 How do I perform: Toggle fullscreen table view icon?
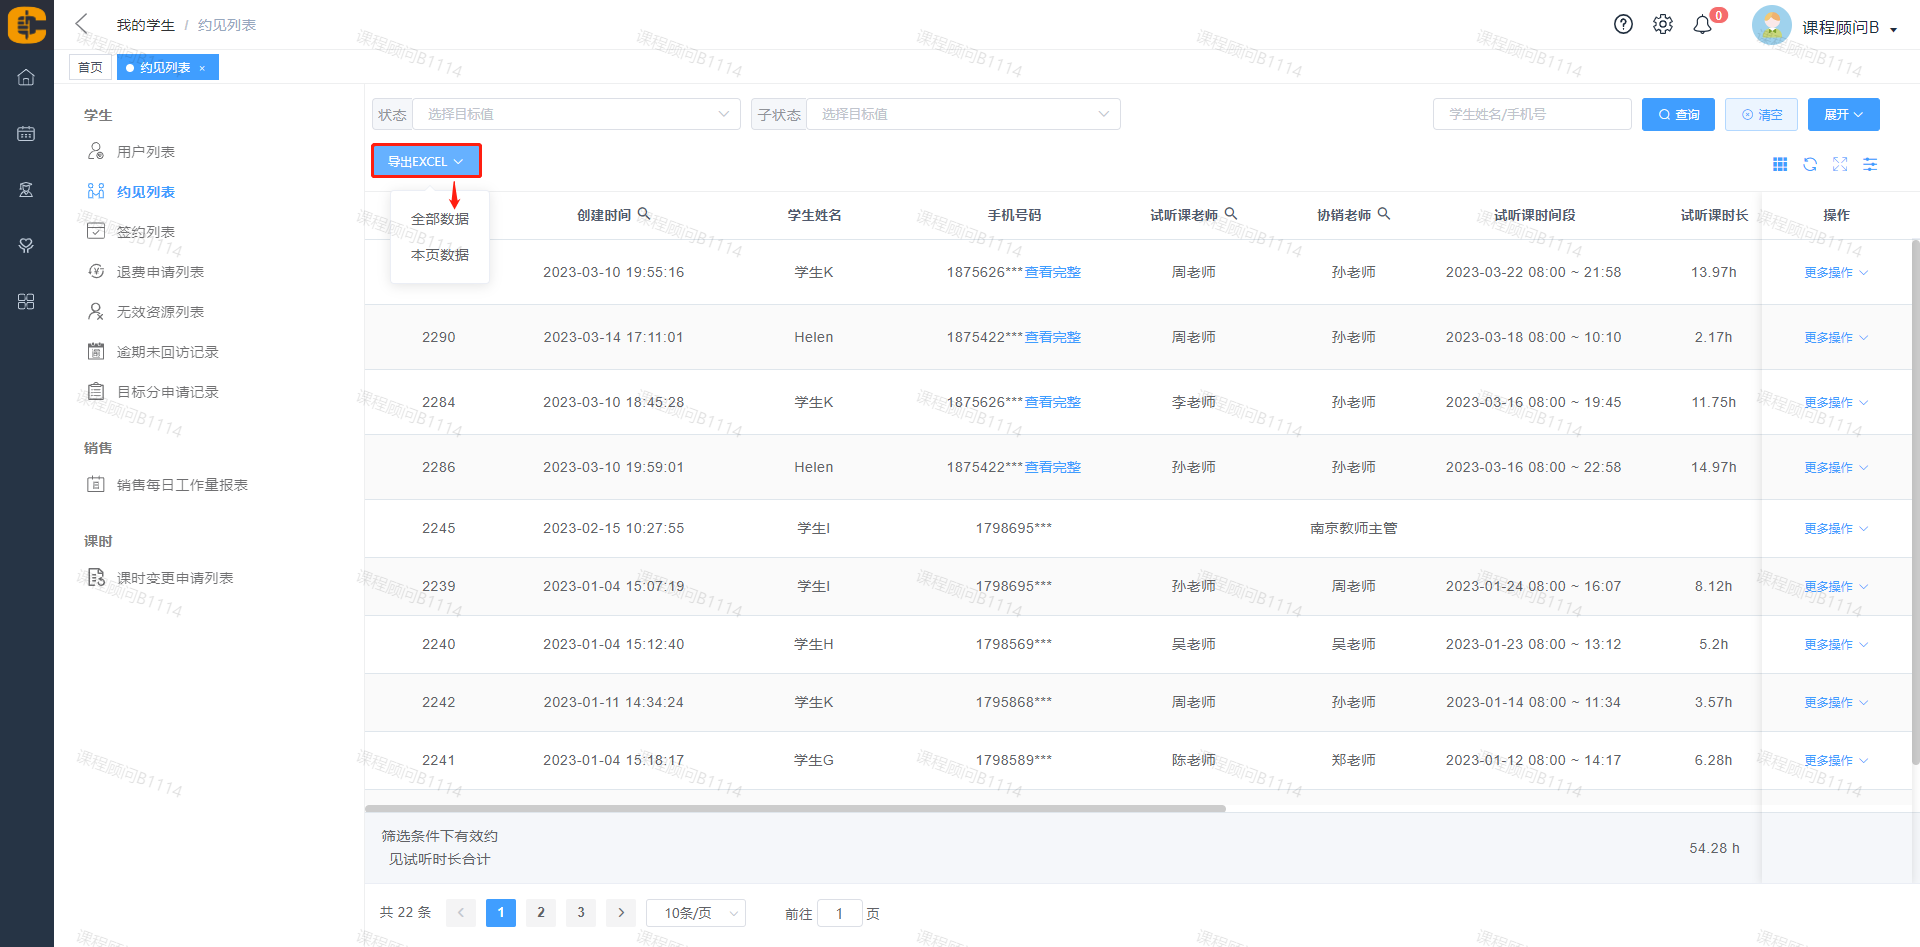point(1840,164)
